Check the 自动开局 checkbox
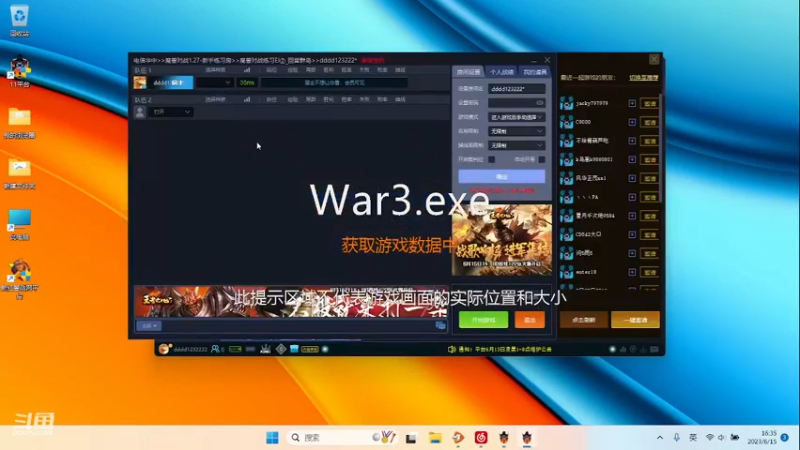Screen dimensions: 800x450 click(x=542, y=159)
